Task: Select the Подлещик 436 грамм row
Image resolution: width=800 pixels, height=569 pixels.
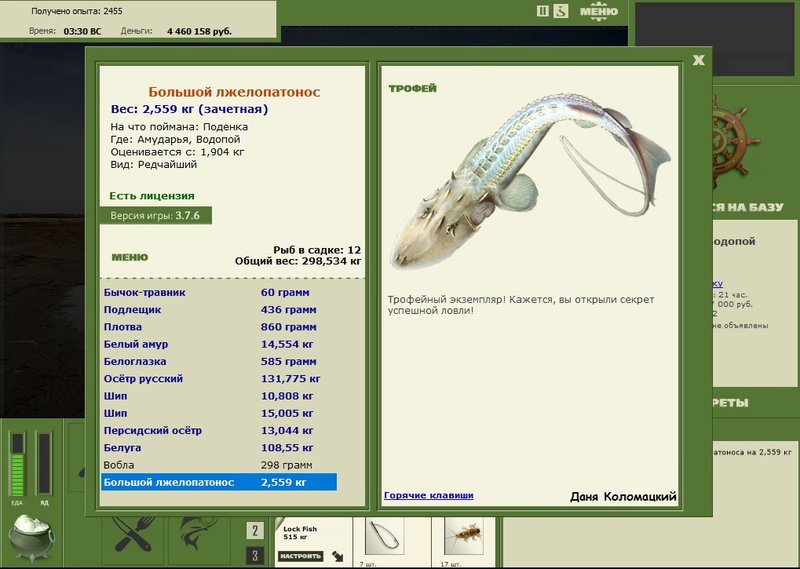Action: (219, 310)
